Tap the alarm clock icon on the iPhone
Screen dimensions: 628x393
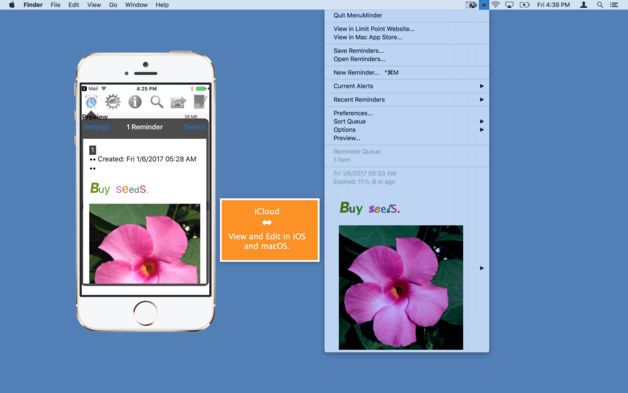91,102
